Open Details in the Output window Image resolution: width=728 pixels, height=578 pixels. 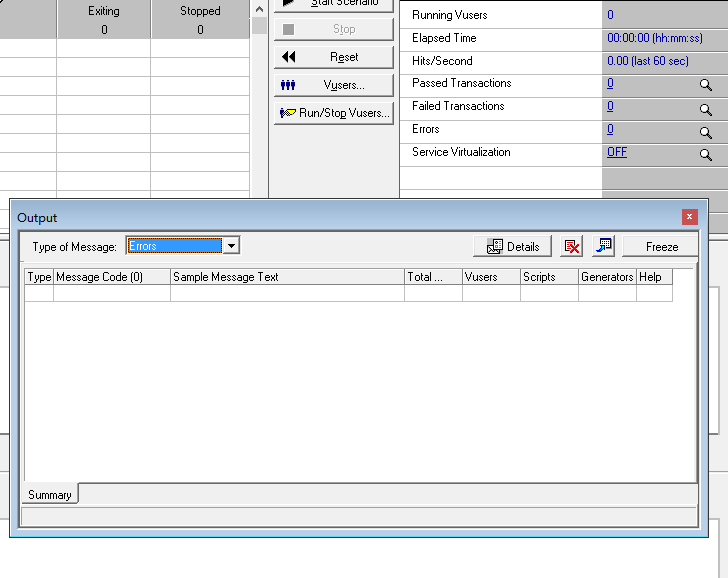[x=513, y=247]
